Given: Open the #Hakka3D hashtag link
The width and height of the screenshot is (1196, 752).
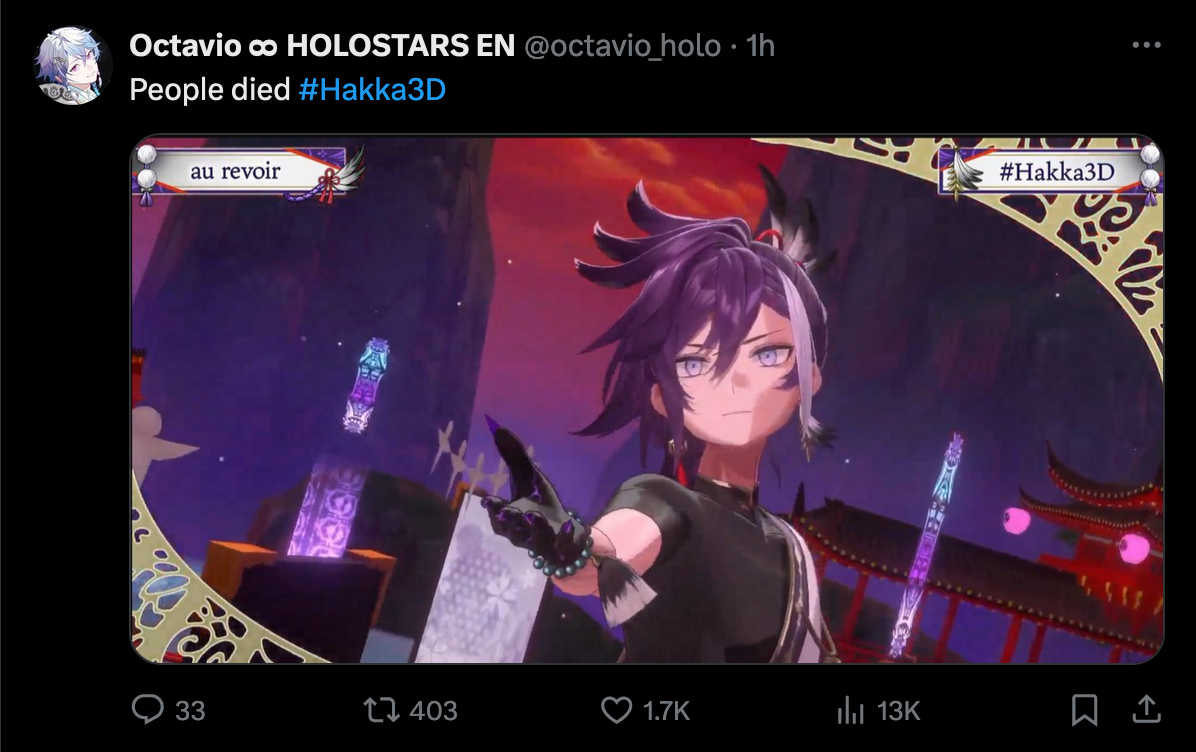Looking at the screenshot, I should point(372,90).
